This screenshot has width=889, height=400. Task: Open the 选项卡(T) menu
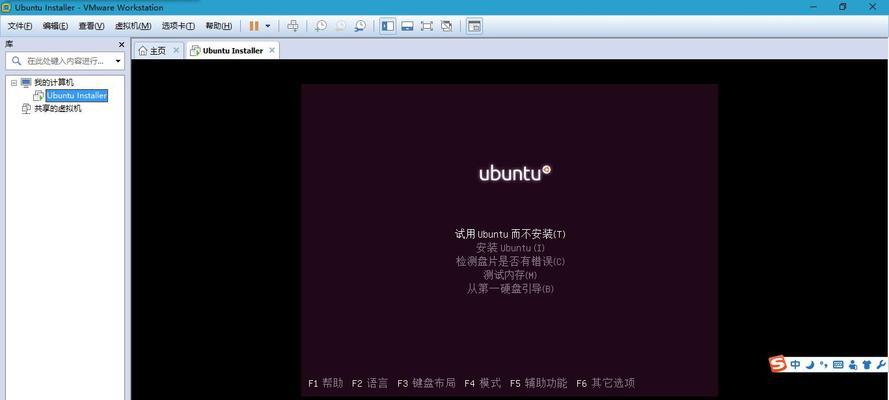pos(178,26)
